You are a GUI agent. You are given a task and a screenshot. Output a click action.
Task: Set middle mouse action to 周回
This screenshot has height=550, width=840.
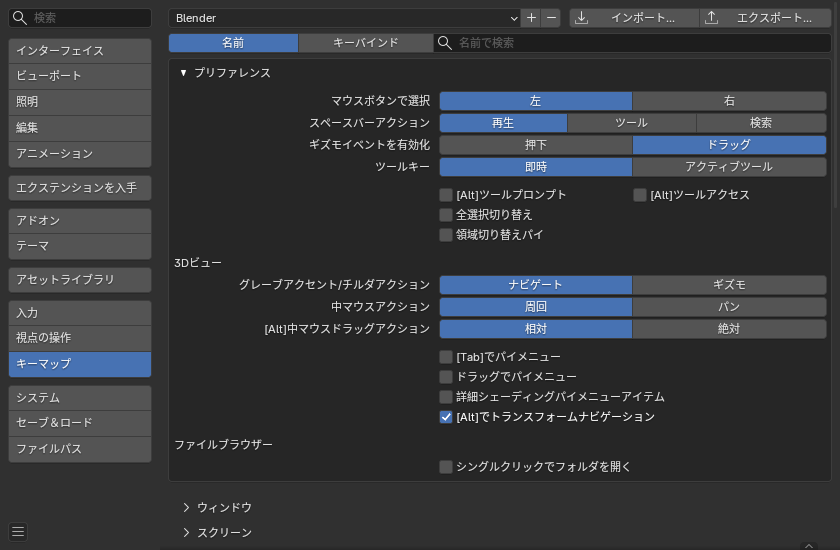tap(536, 306)
